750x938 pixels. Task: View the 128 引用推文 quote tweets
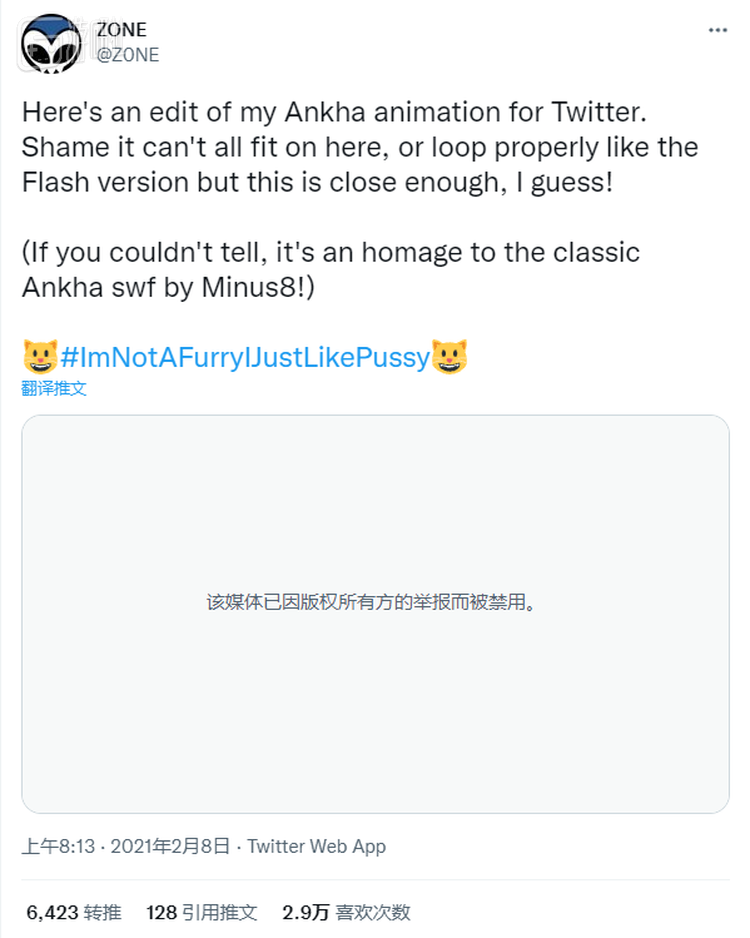tap(202, 912)
